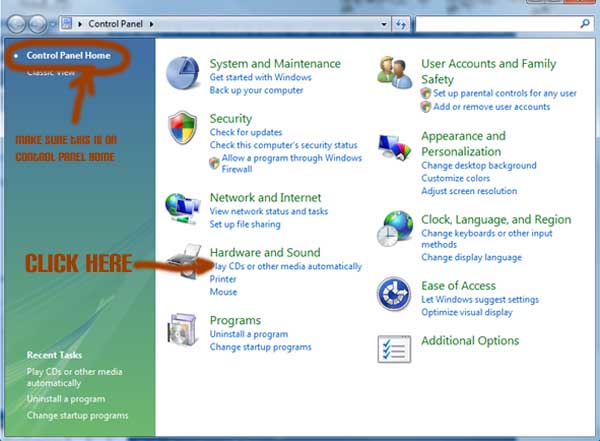Screen dimensions: 600x441
Task: Open Appearance and Personalization icon
Action: 396,147
